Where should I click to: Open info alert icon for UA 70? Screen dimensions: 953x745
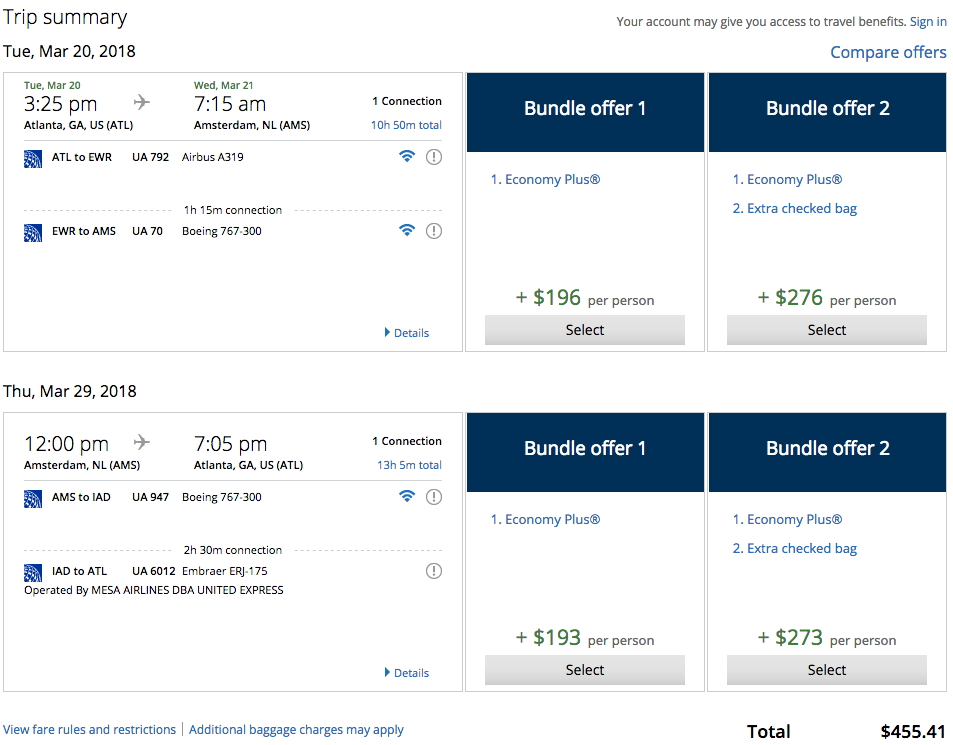pyautogui.click(x=433, y=231)
